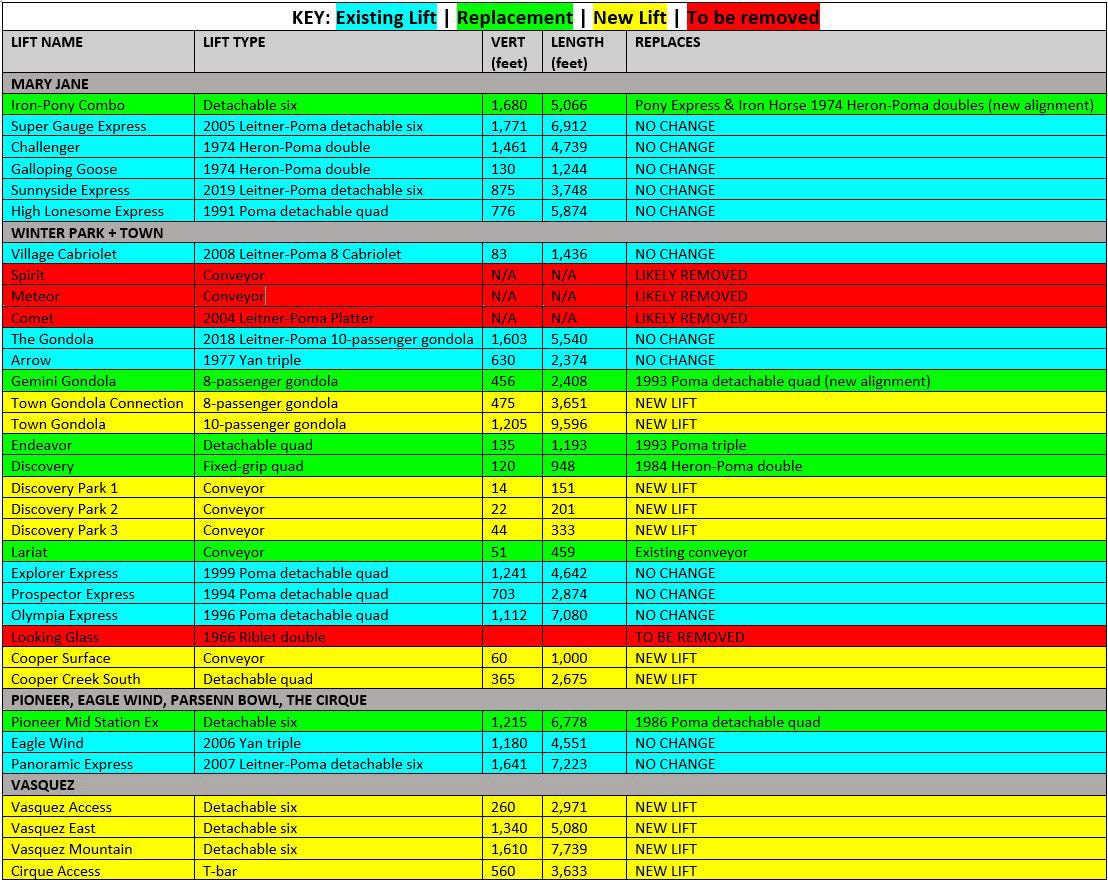Select the VASQUEZ section row
This screenshot has height=880, width=1108.
tap(554, 785)
